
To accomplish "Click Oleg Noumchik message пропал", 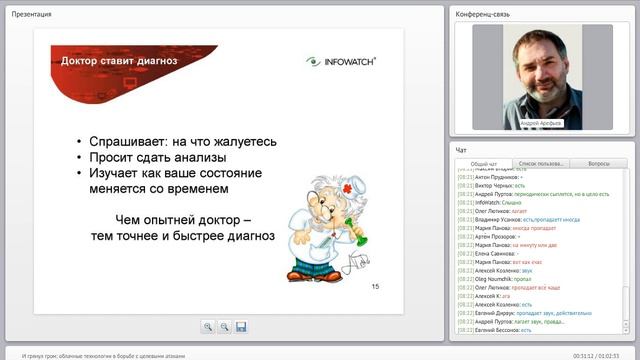I will tap(495, 279).
